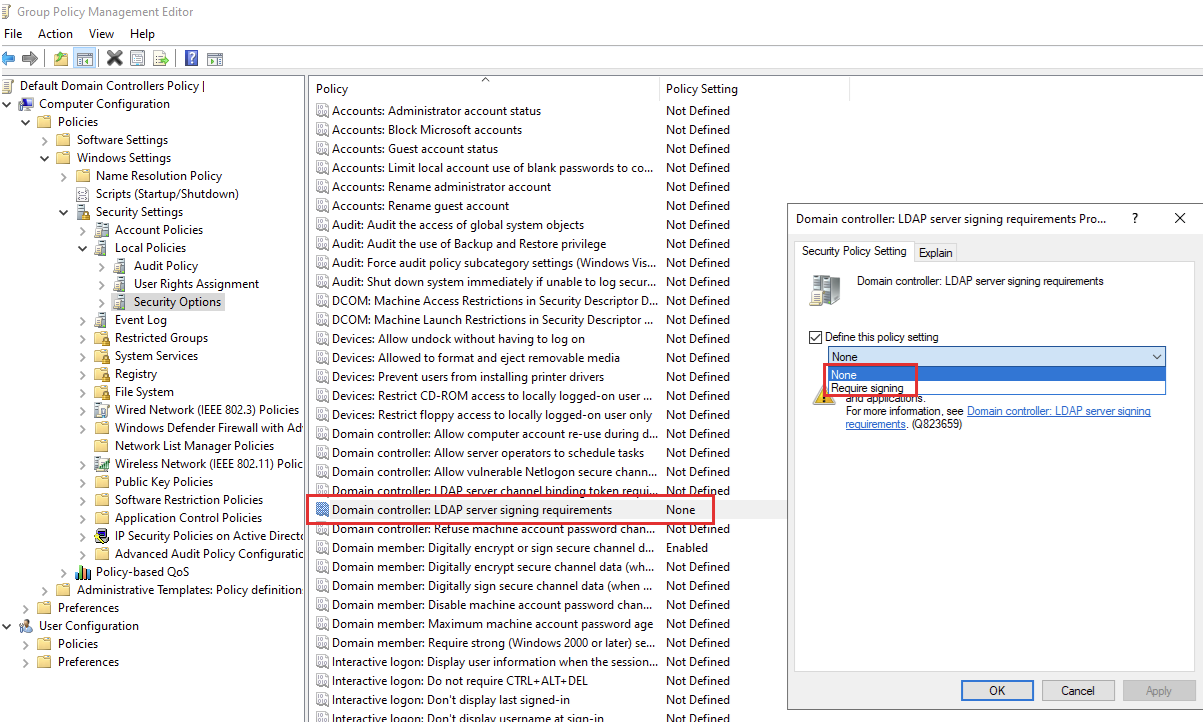Click the Export List toolbar icon
The width and height of the screenshot is (1203, 722).
[160, 57]
